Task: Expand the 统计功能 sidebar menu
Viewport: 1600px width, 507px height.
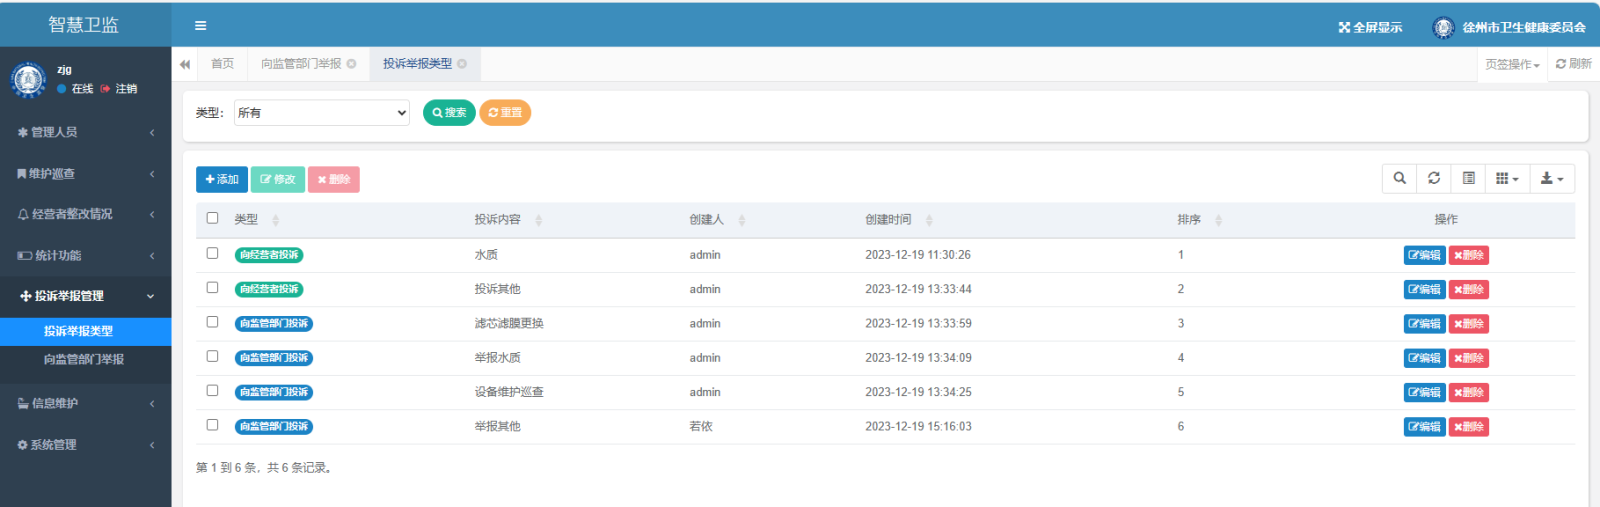Action: pos(86,255)
